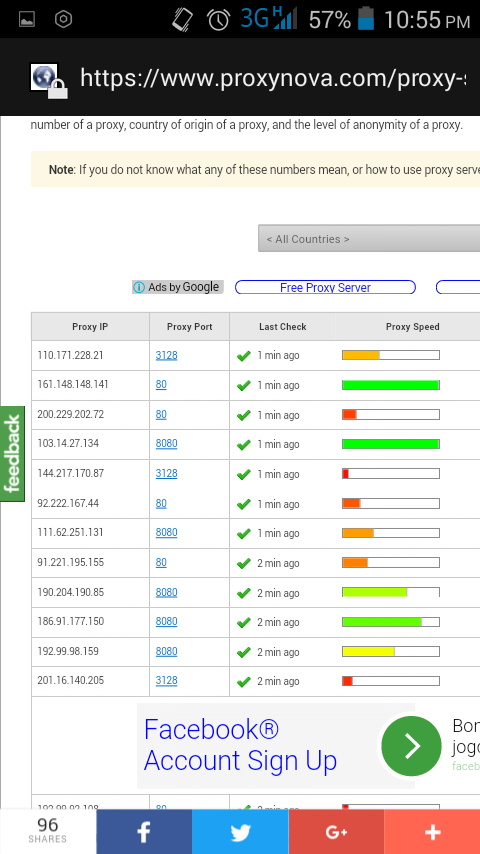The height and width of the screenshot is (854, 480).
Task: Sort by Proxy IP column header
Action: point(90,327)
